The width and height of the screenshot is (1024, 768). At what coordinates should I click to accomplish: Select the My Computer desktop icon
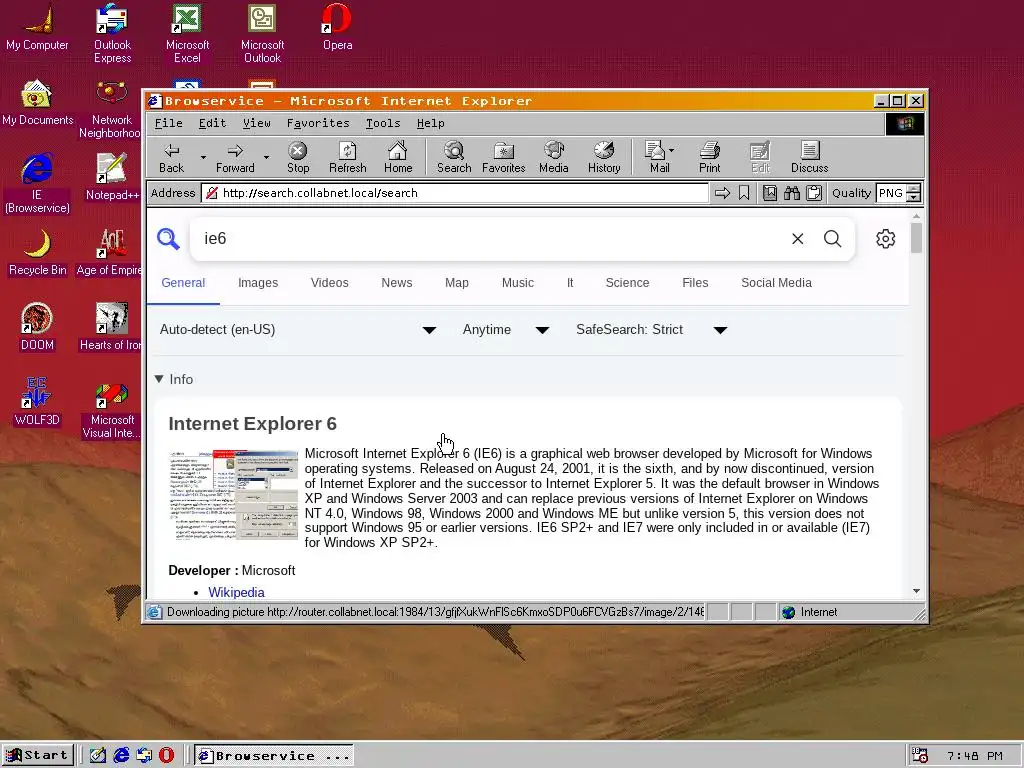pyautogui.click(x=37, y=27)
